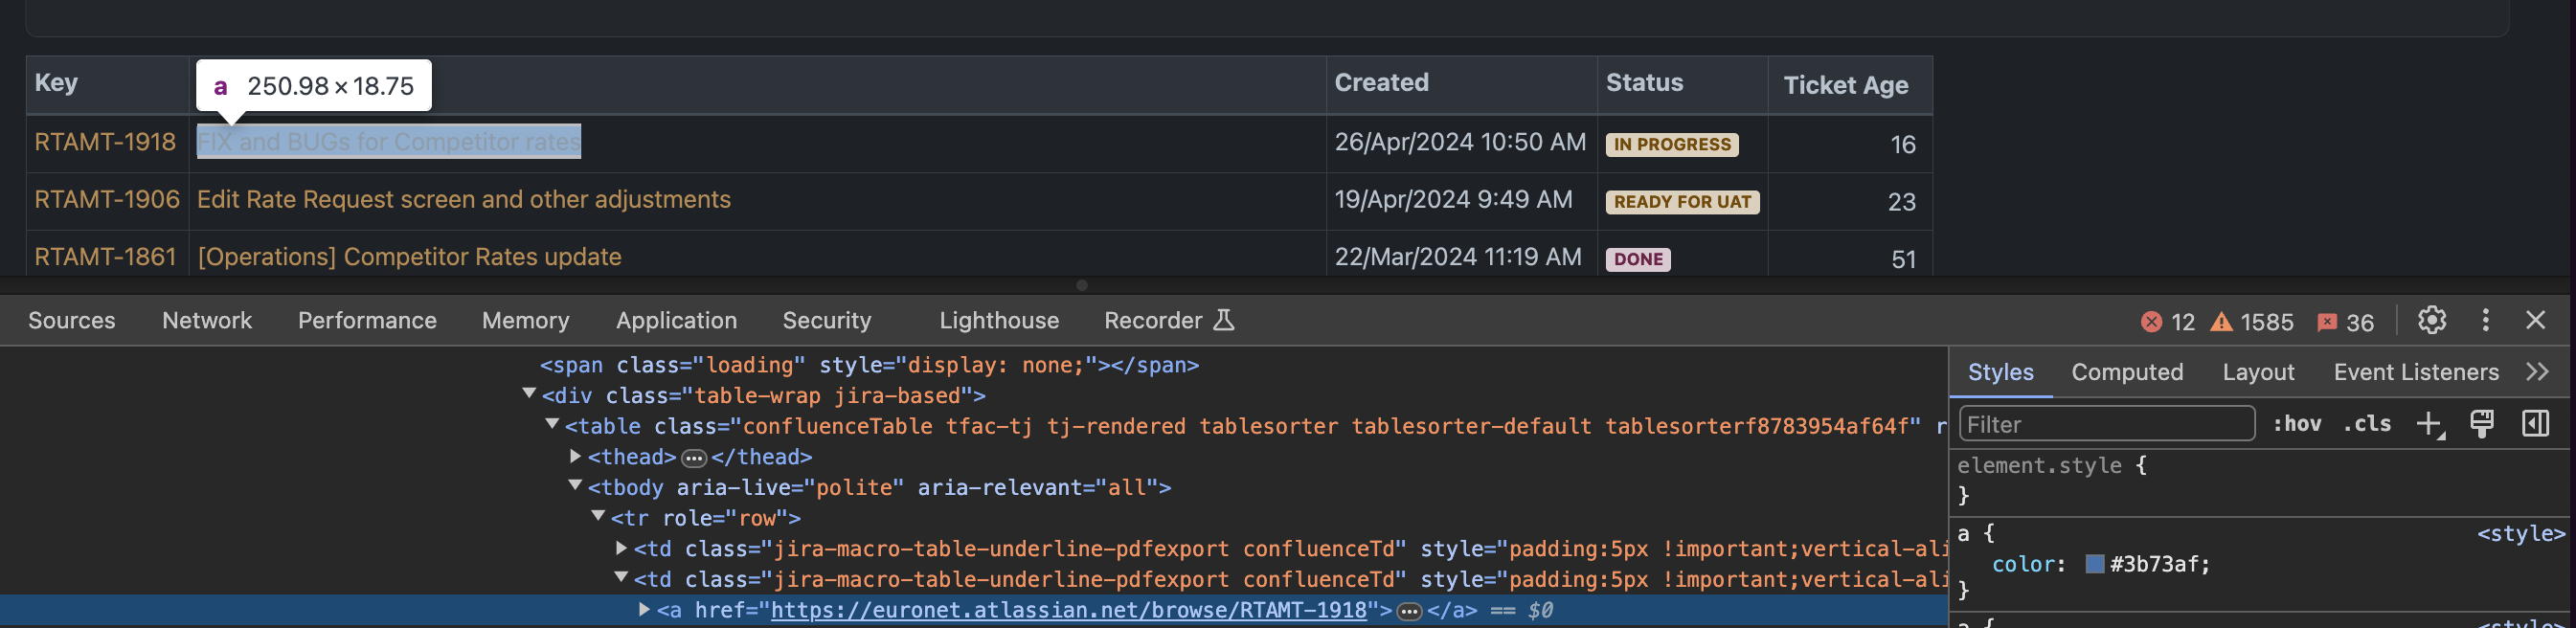2576x628 pixels.
Task: Show more Styles pane tabs chevron
Action: pyautogui.click(x=2537, y=372)
